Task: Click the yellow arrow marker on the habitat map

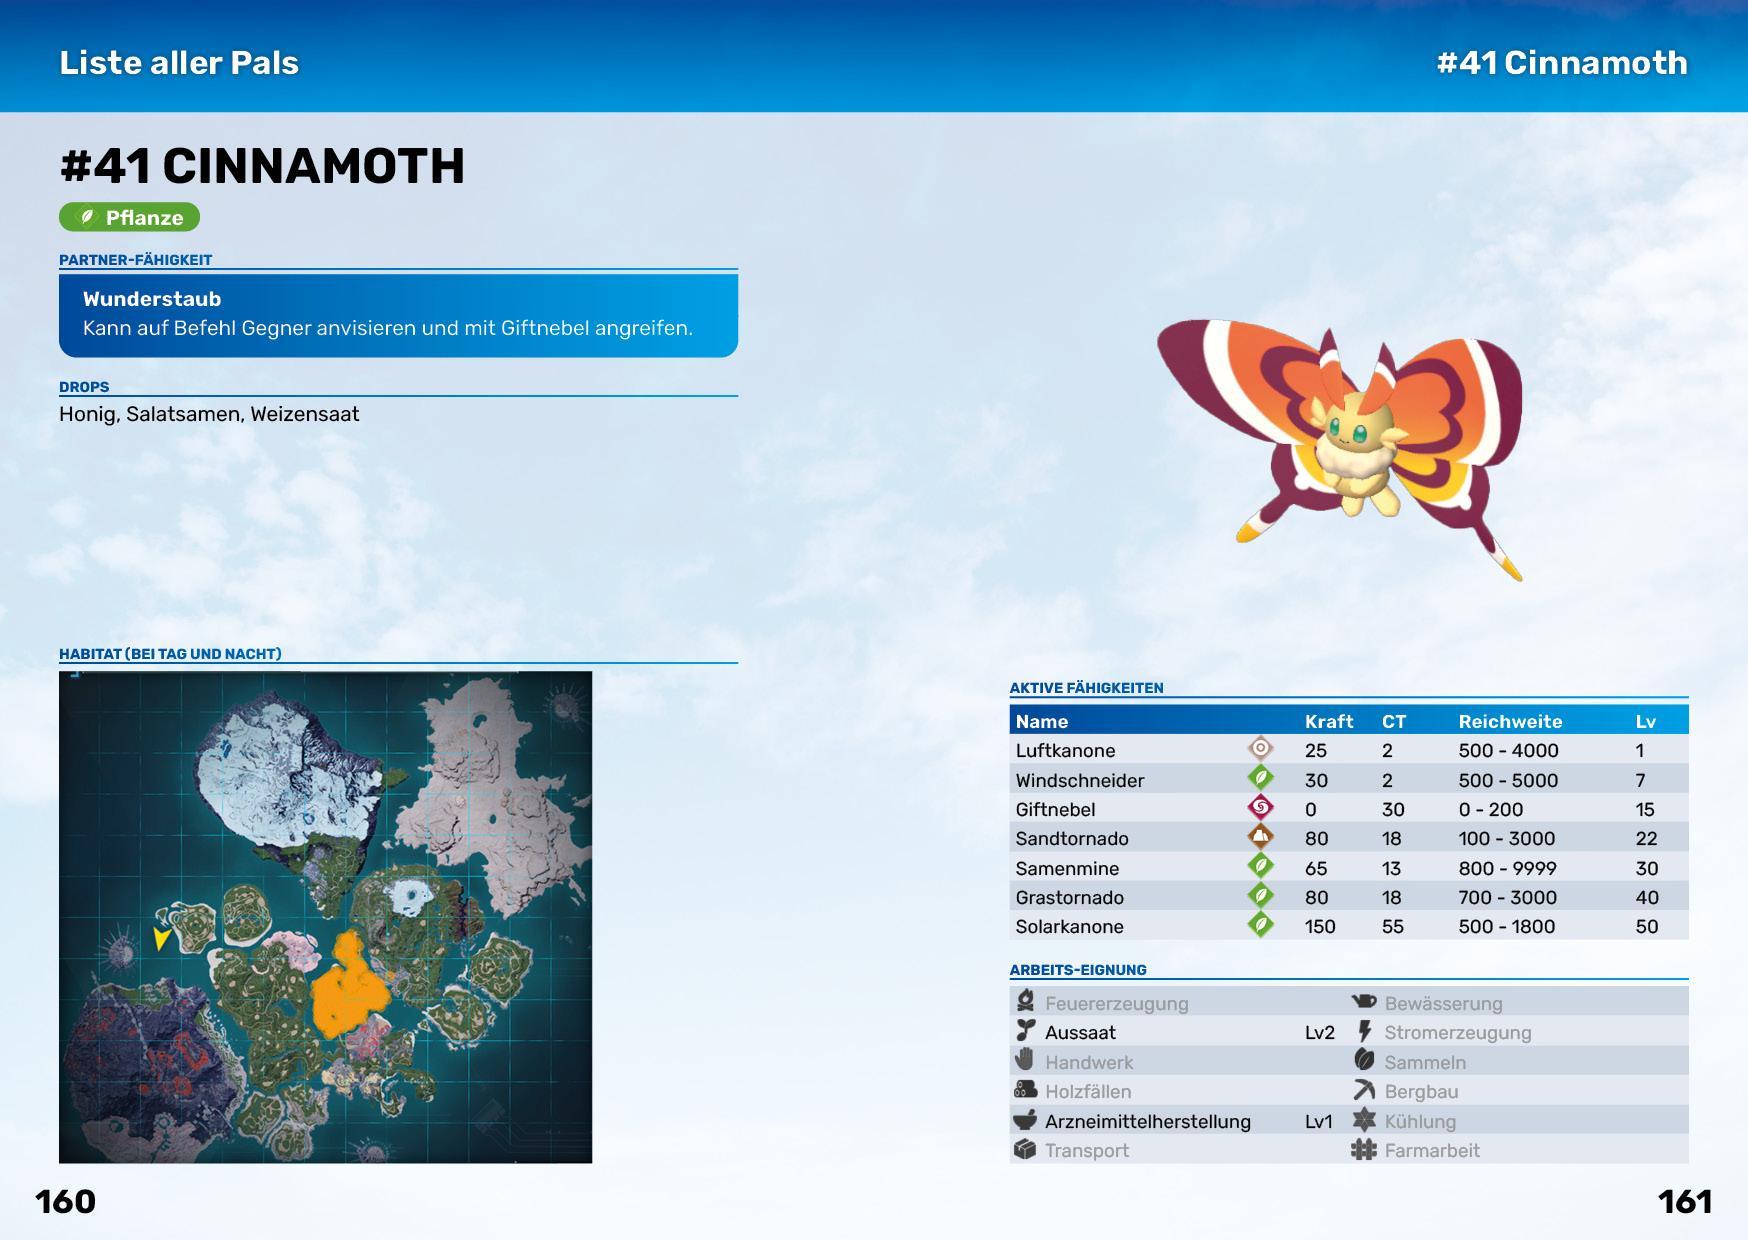Action: tap(160, 938)
